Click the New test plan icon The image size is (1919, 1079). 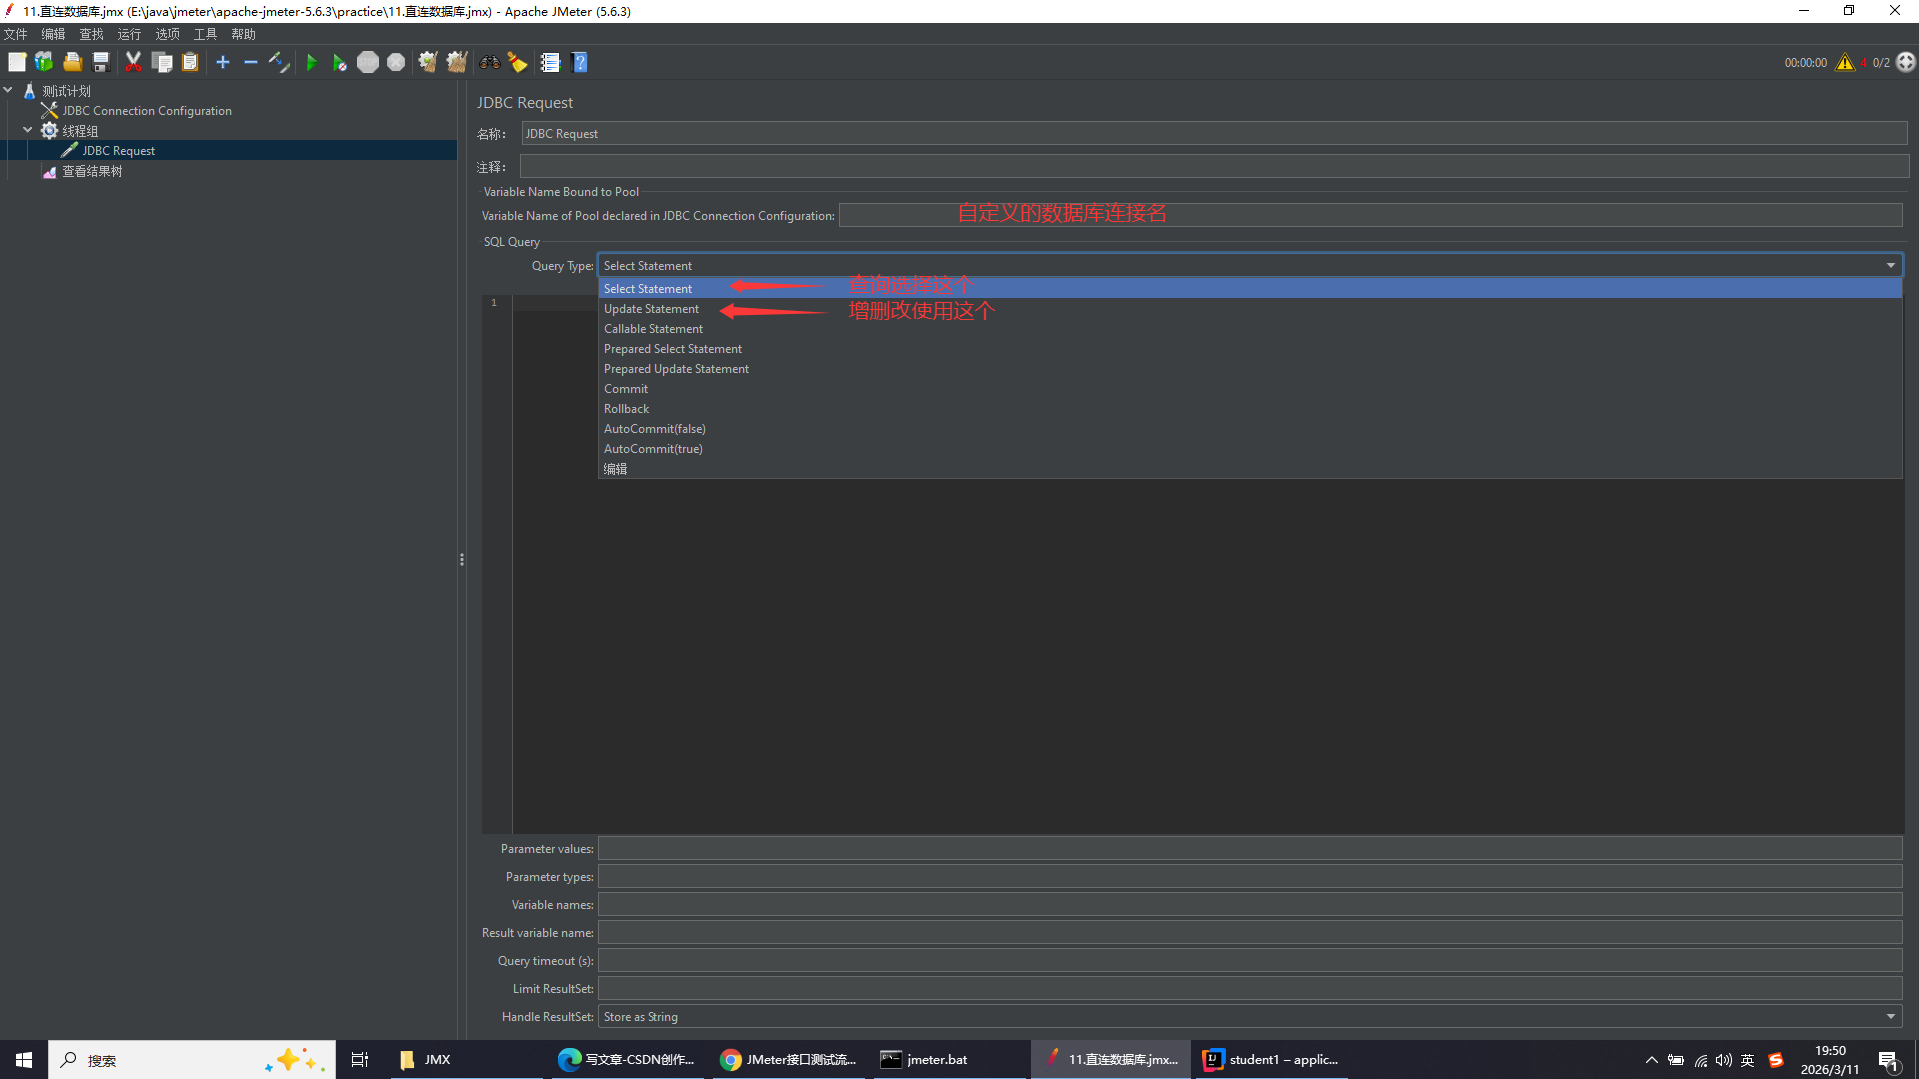pyautogui.click(x=17, y=62)
